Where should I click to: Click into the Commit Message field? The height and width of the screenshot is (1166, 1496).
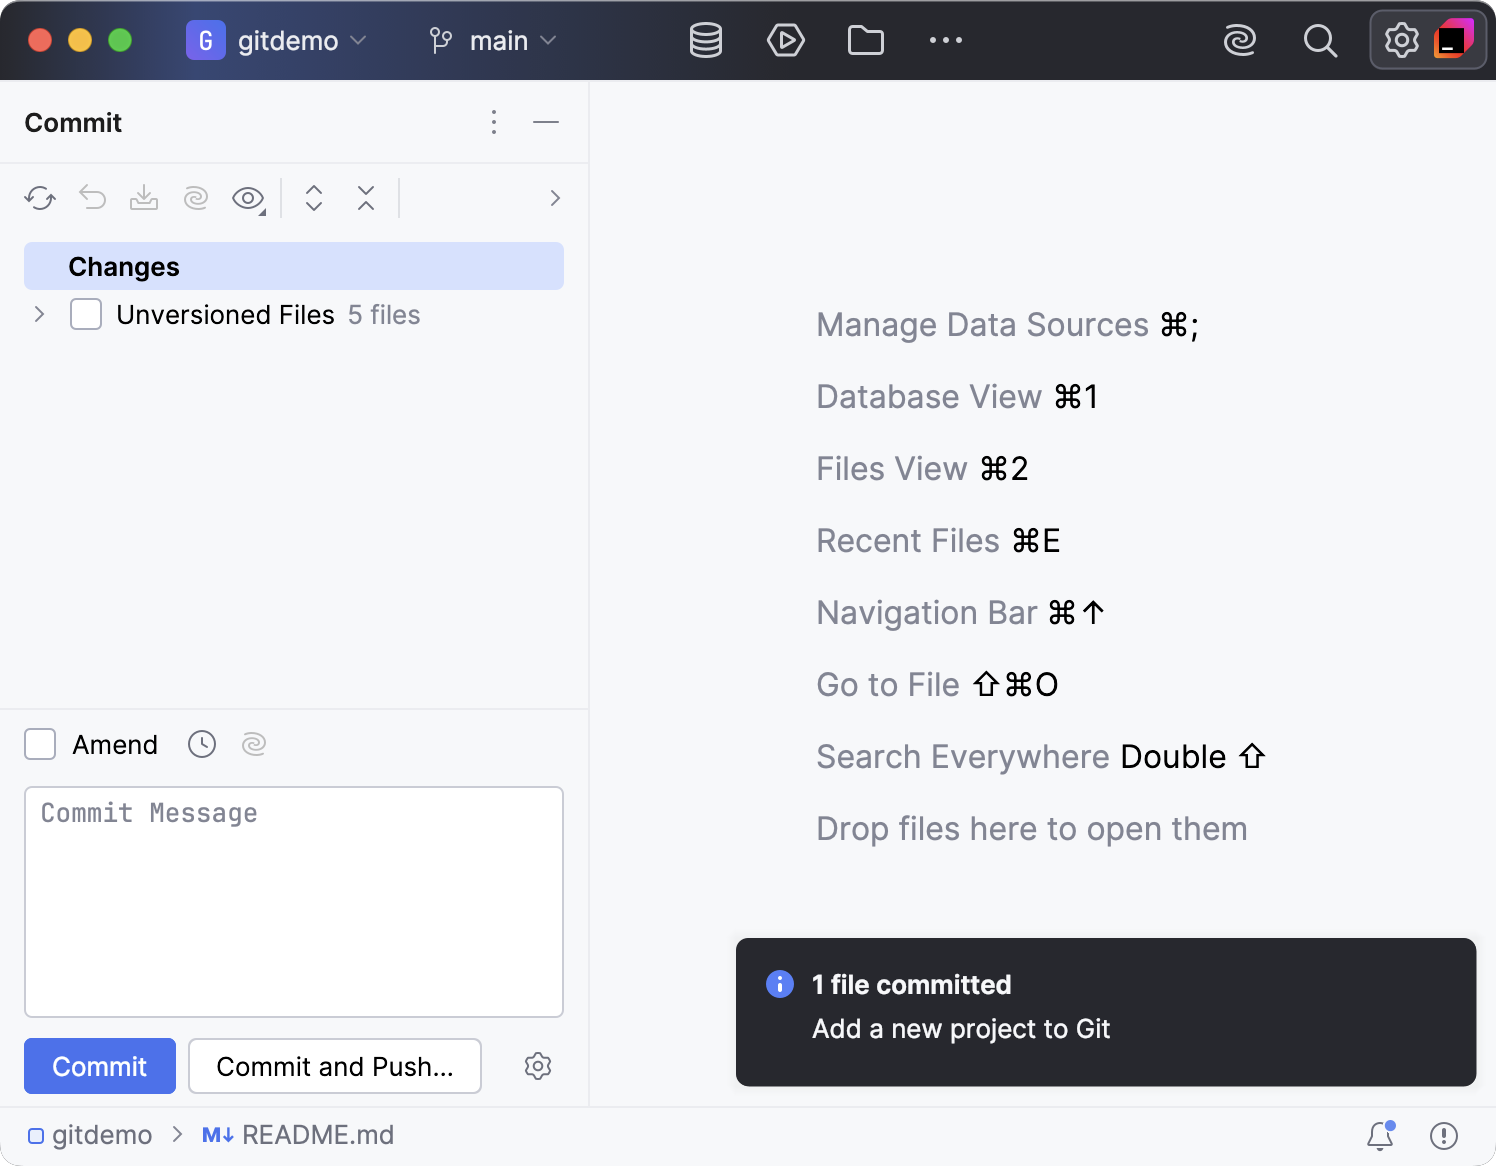pyautogui.click(x=293, y=901)
